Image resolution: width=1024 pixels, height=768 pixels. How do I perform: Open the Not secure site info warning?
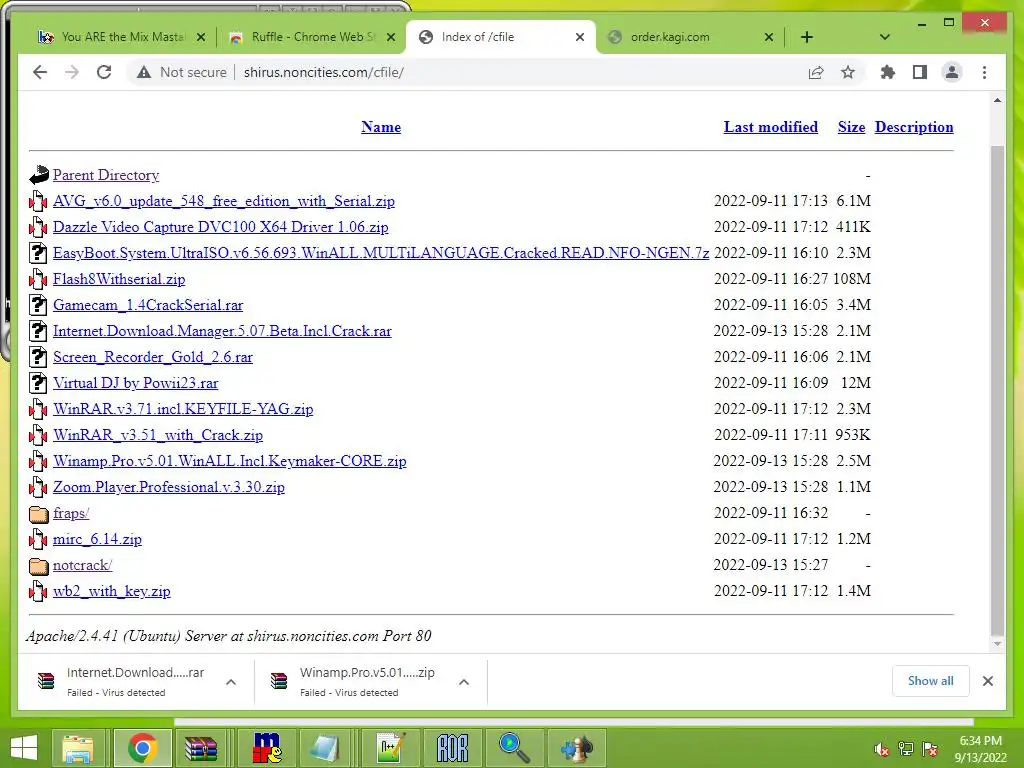pos(182,72)
